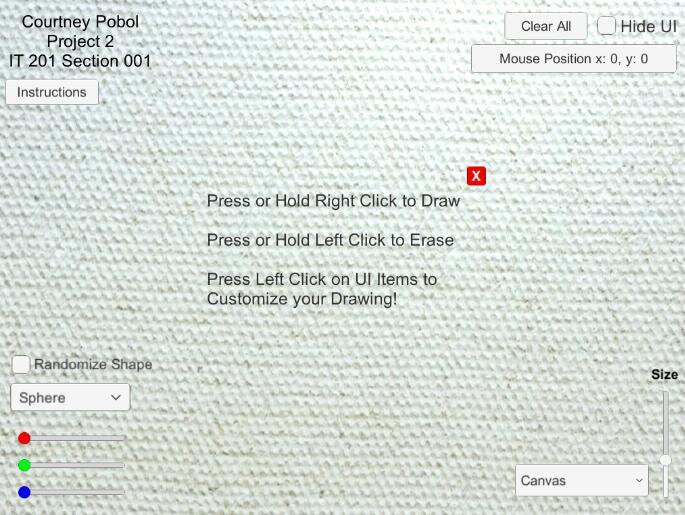685x515 pixels.
Task: Click the red color slider handle
Action: pos(24,438)
